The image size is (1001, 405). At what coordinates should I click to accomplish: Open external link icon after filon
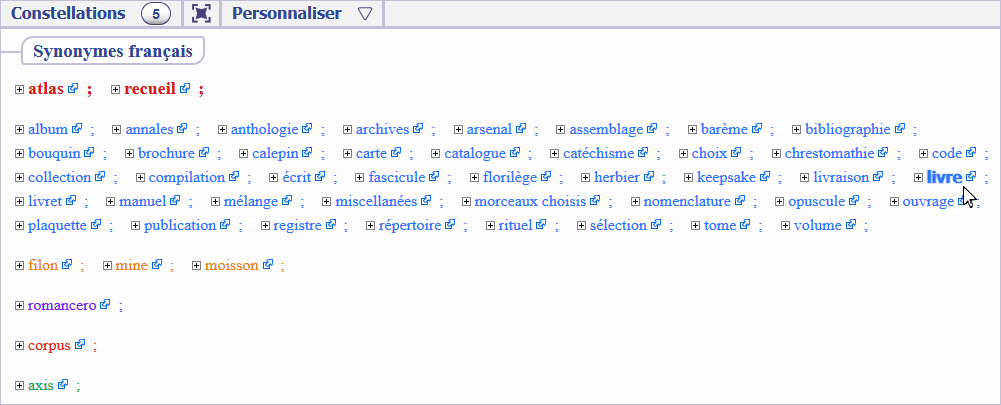point(67,265)
